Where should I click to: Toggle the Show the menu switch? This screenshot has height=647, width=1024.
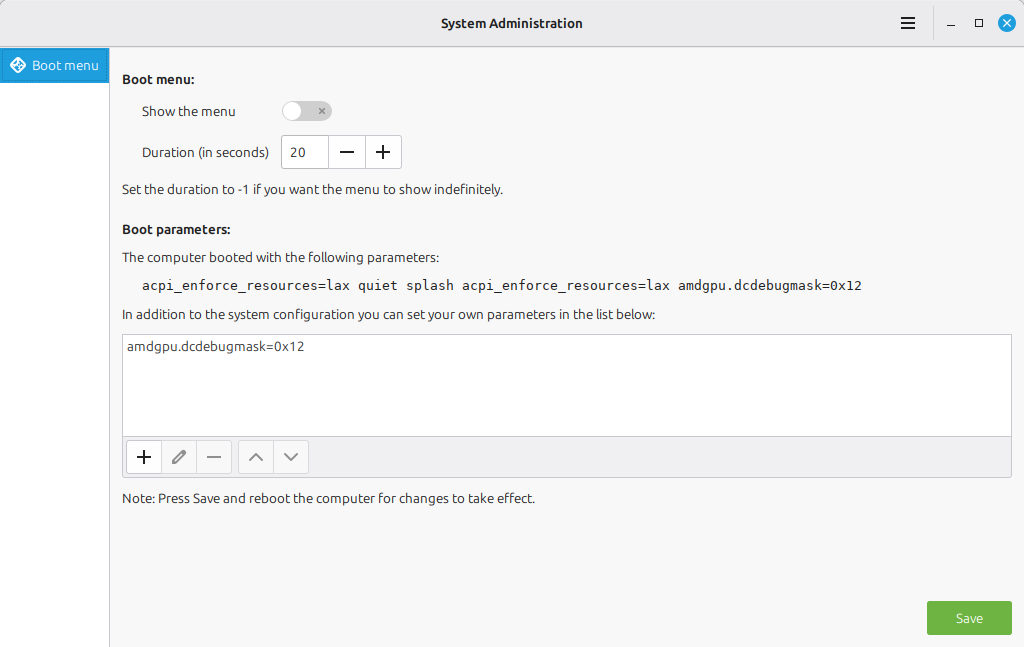pyautogui.click(x=306, y=111)
